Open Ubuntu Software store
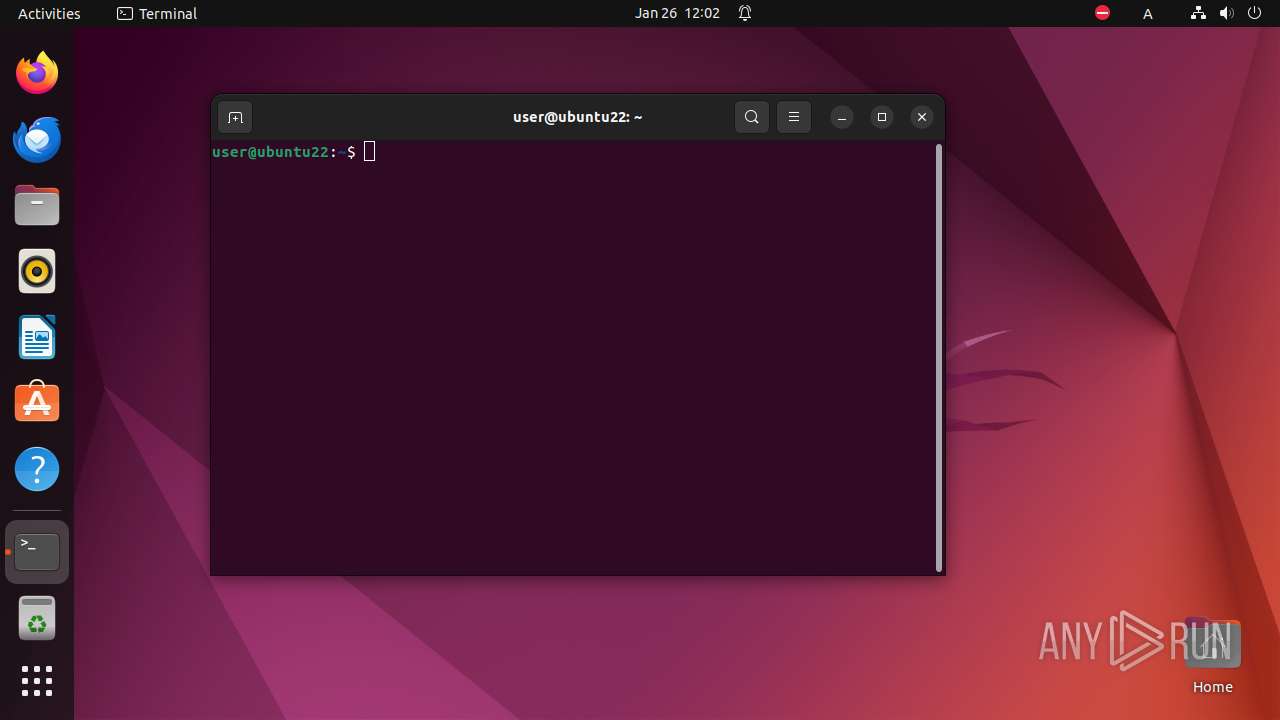 click(x=37, y=403)
